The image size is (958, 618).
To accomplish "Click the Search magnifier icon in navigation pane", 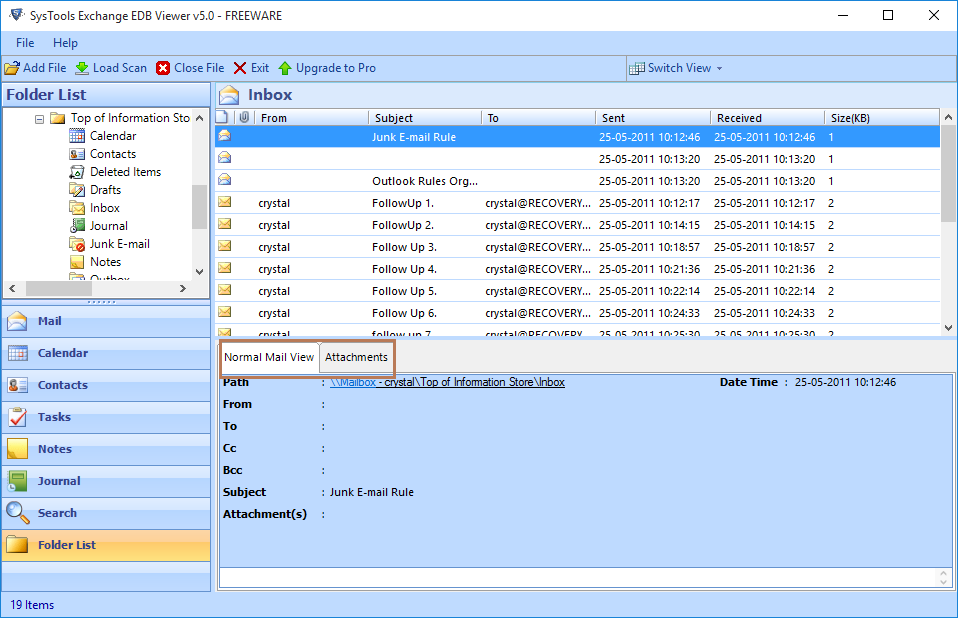I will coord(17,513).
